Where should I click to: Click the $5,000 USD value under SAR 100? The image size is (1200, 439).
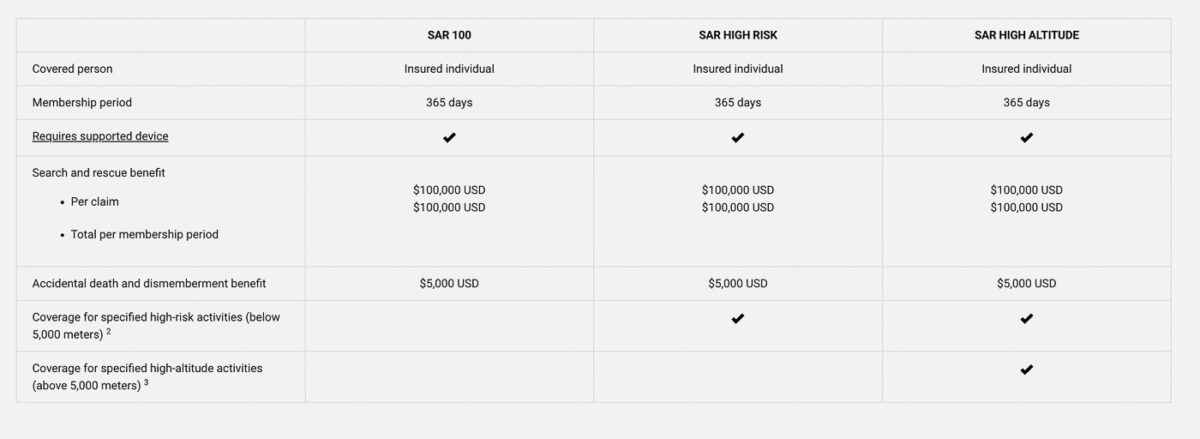coord(449,284)
